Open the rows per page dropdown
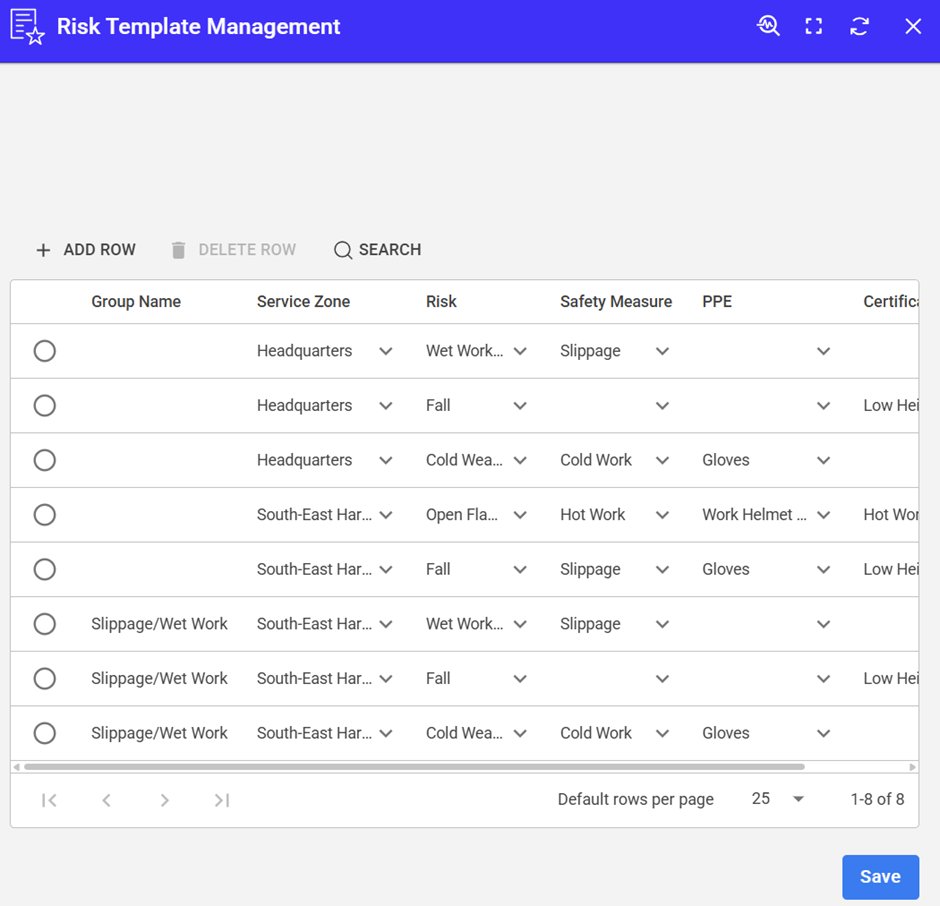This screenshot has height=906, width=940. pos(798,799)
